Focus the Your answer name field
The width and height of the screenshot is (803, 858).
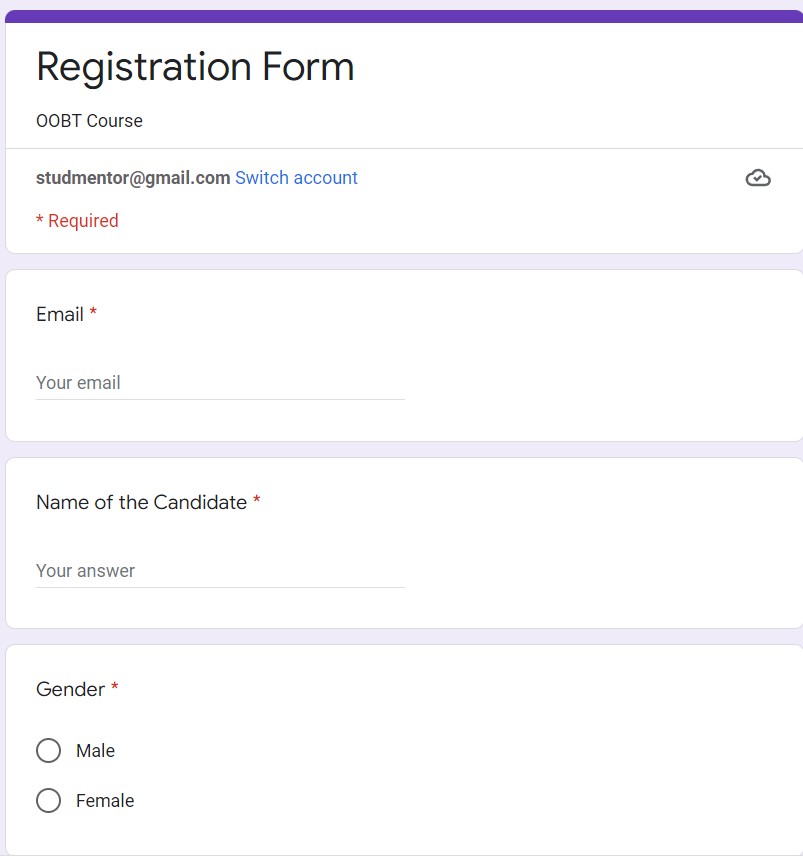pyautogui.click(x=220, y=571)
